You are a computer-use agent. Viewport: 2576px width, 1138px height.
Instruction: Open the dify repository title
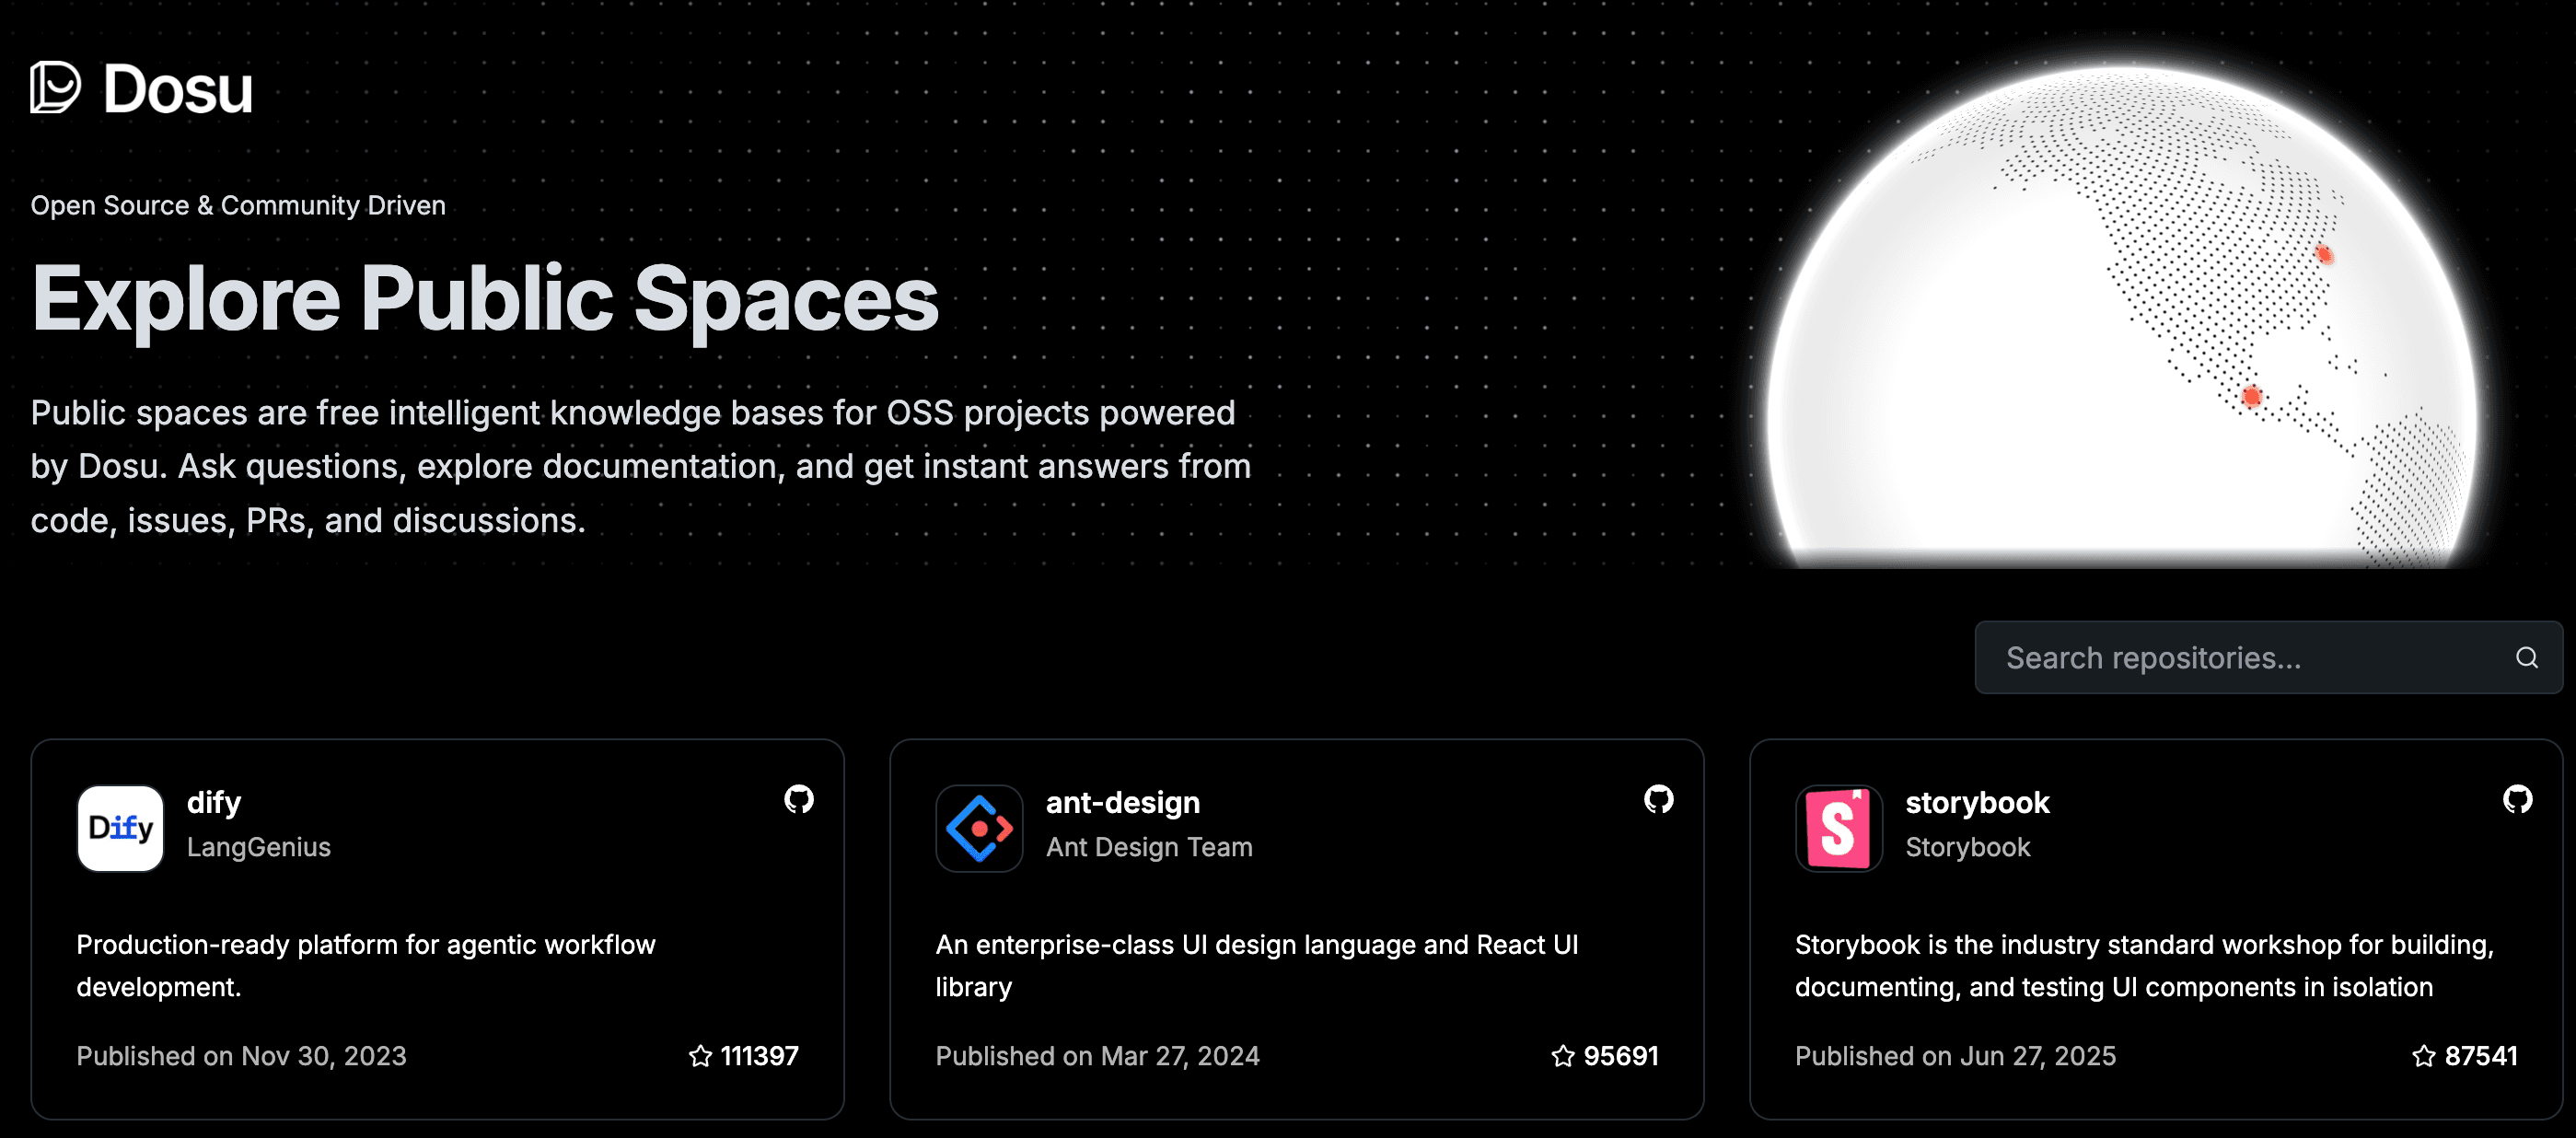tap(214, 802)
